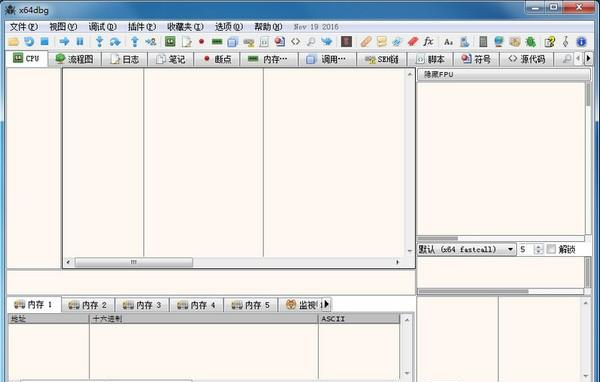The height and width of the screenshot is (382, 600).
Task: Click the call stack toolbar icon
Action: click(233, 42)
